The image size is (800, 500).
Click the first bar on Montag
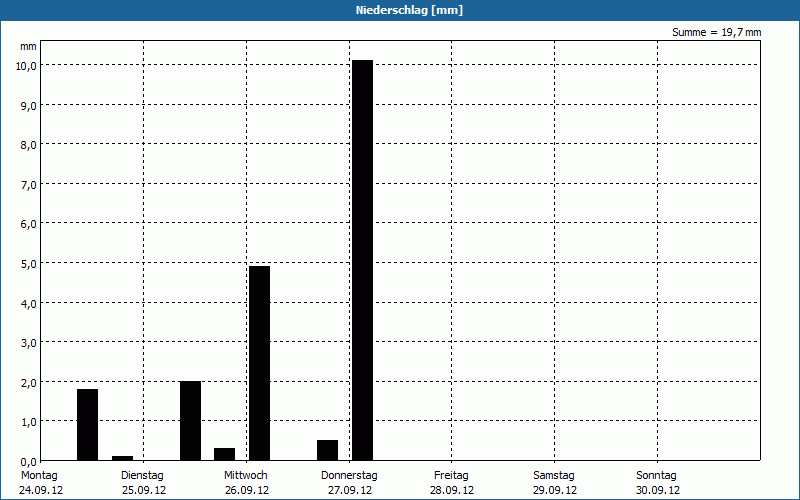(x=88, y=424)
